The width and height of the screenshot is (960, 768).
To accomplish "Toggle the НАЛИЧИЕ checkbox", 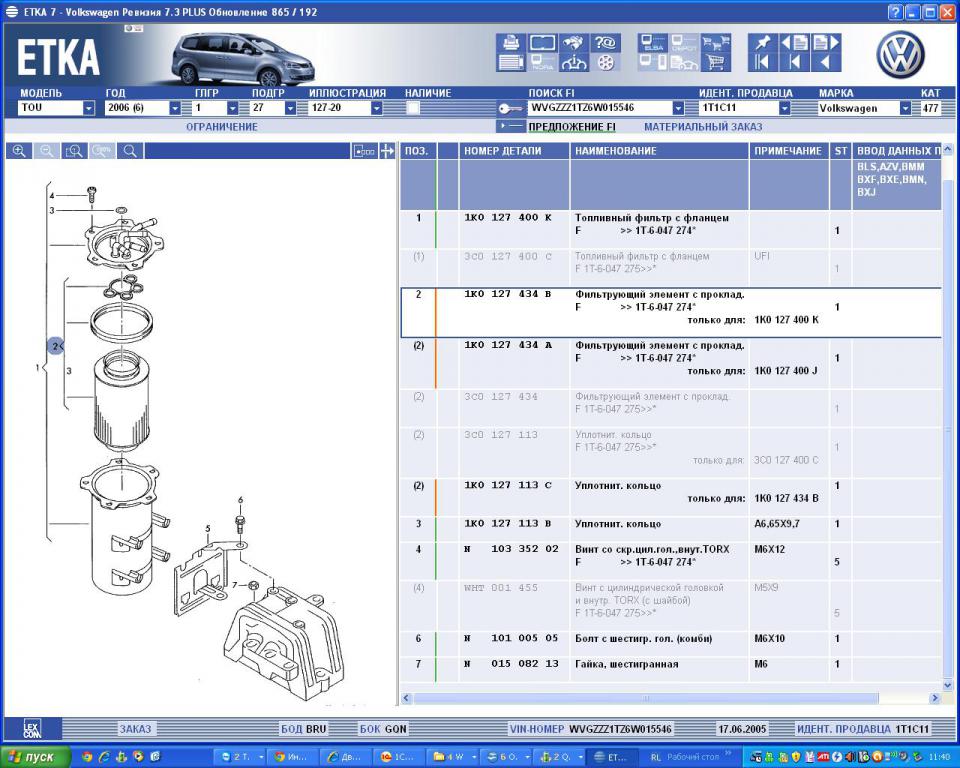I will [x=413, y=108].
